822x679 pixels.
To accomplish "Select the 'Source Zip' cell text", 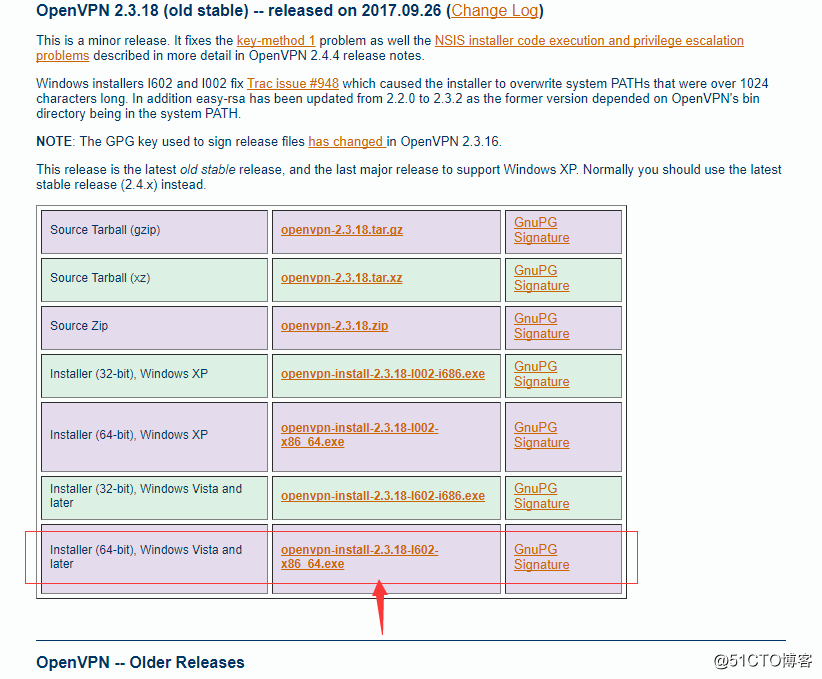I will tap(79, 326).
